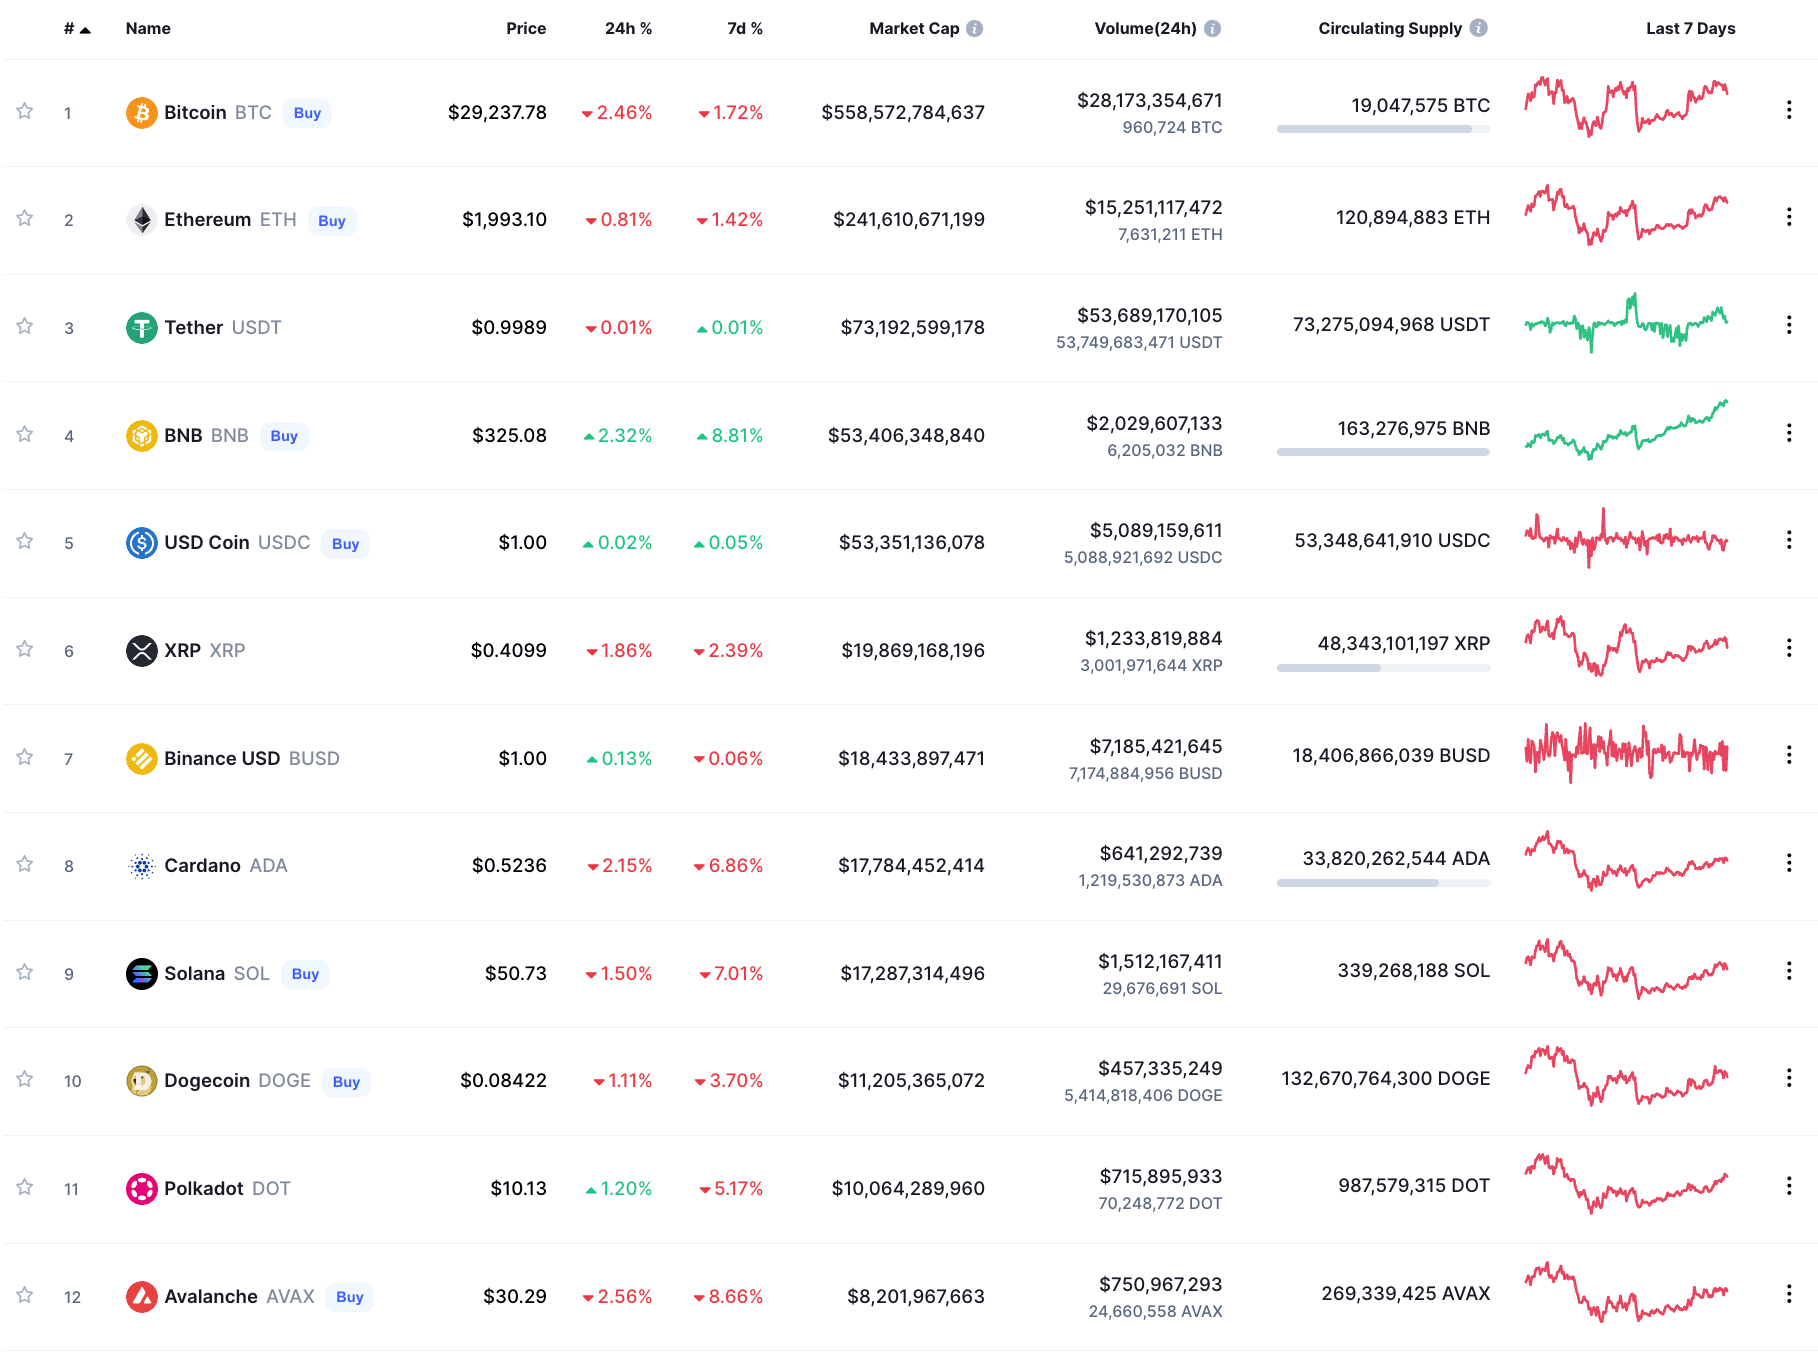Open the options menu on the Cardano row
The image size is (1818, 1358).
[x=1789, y=863]
